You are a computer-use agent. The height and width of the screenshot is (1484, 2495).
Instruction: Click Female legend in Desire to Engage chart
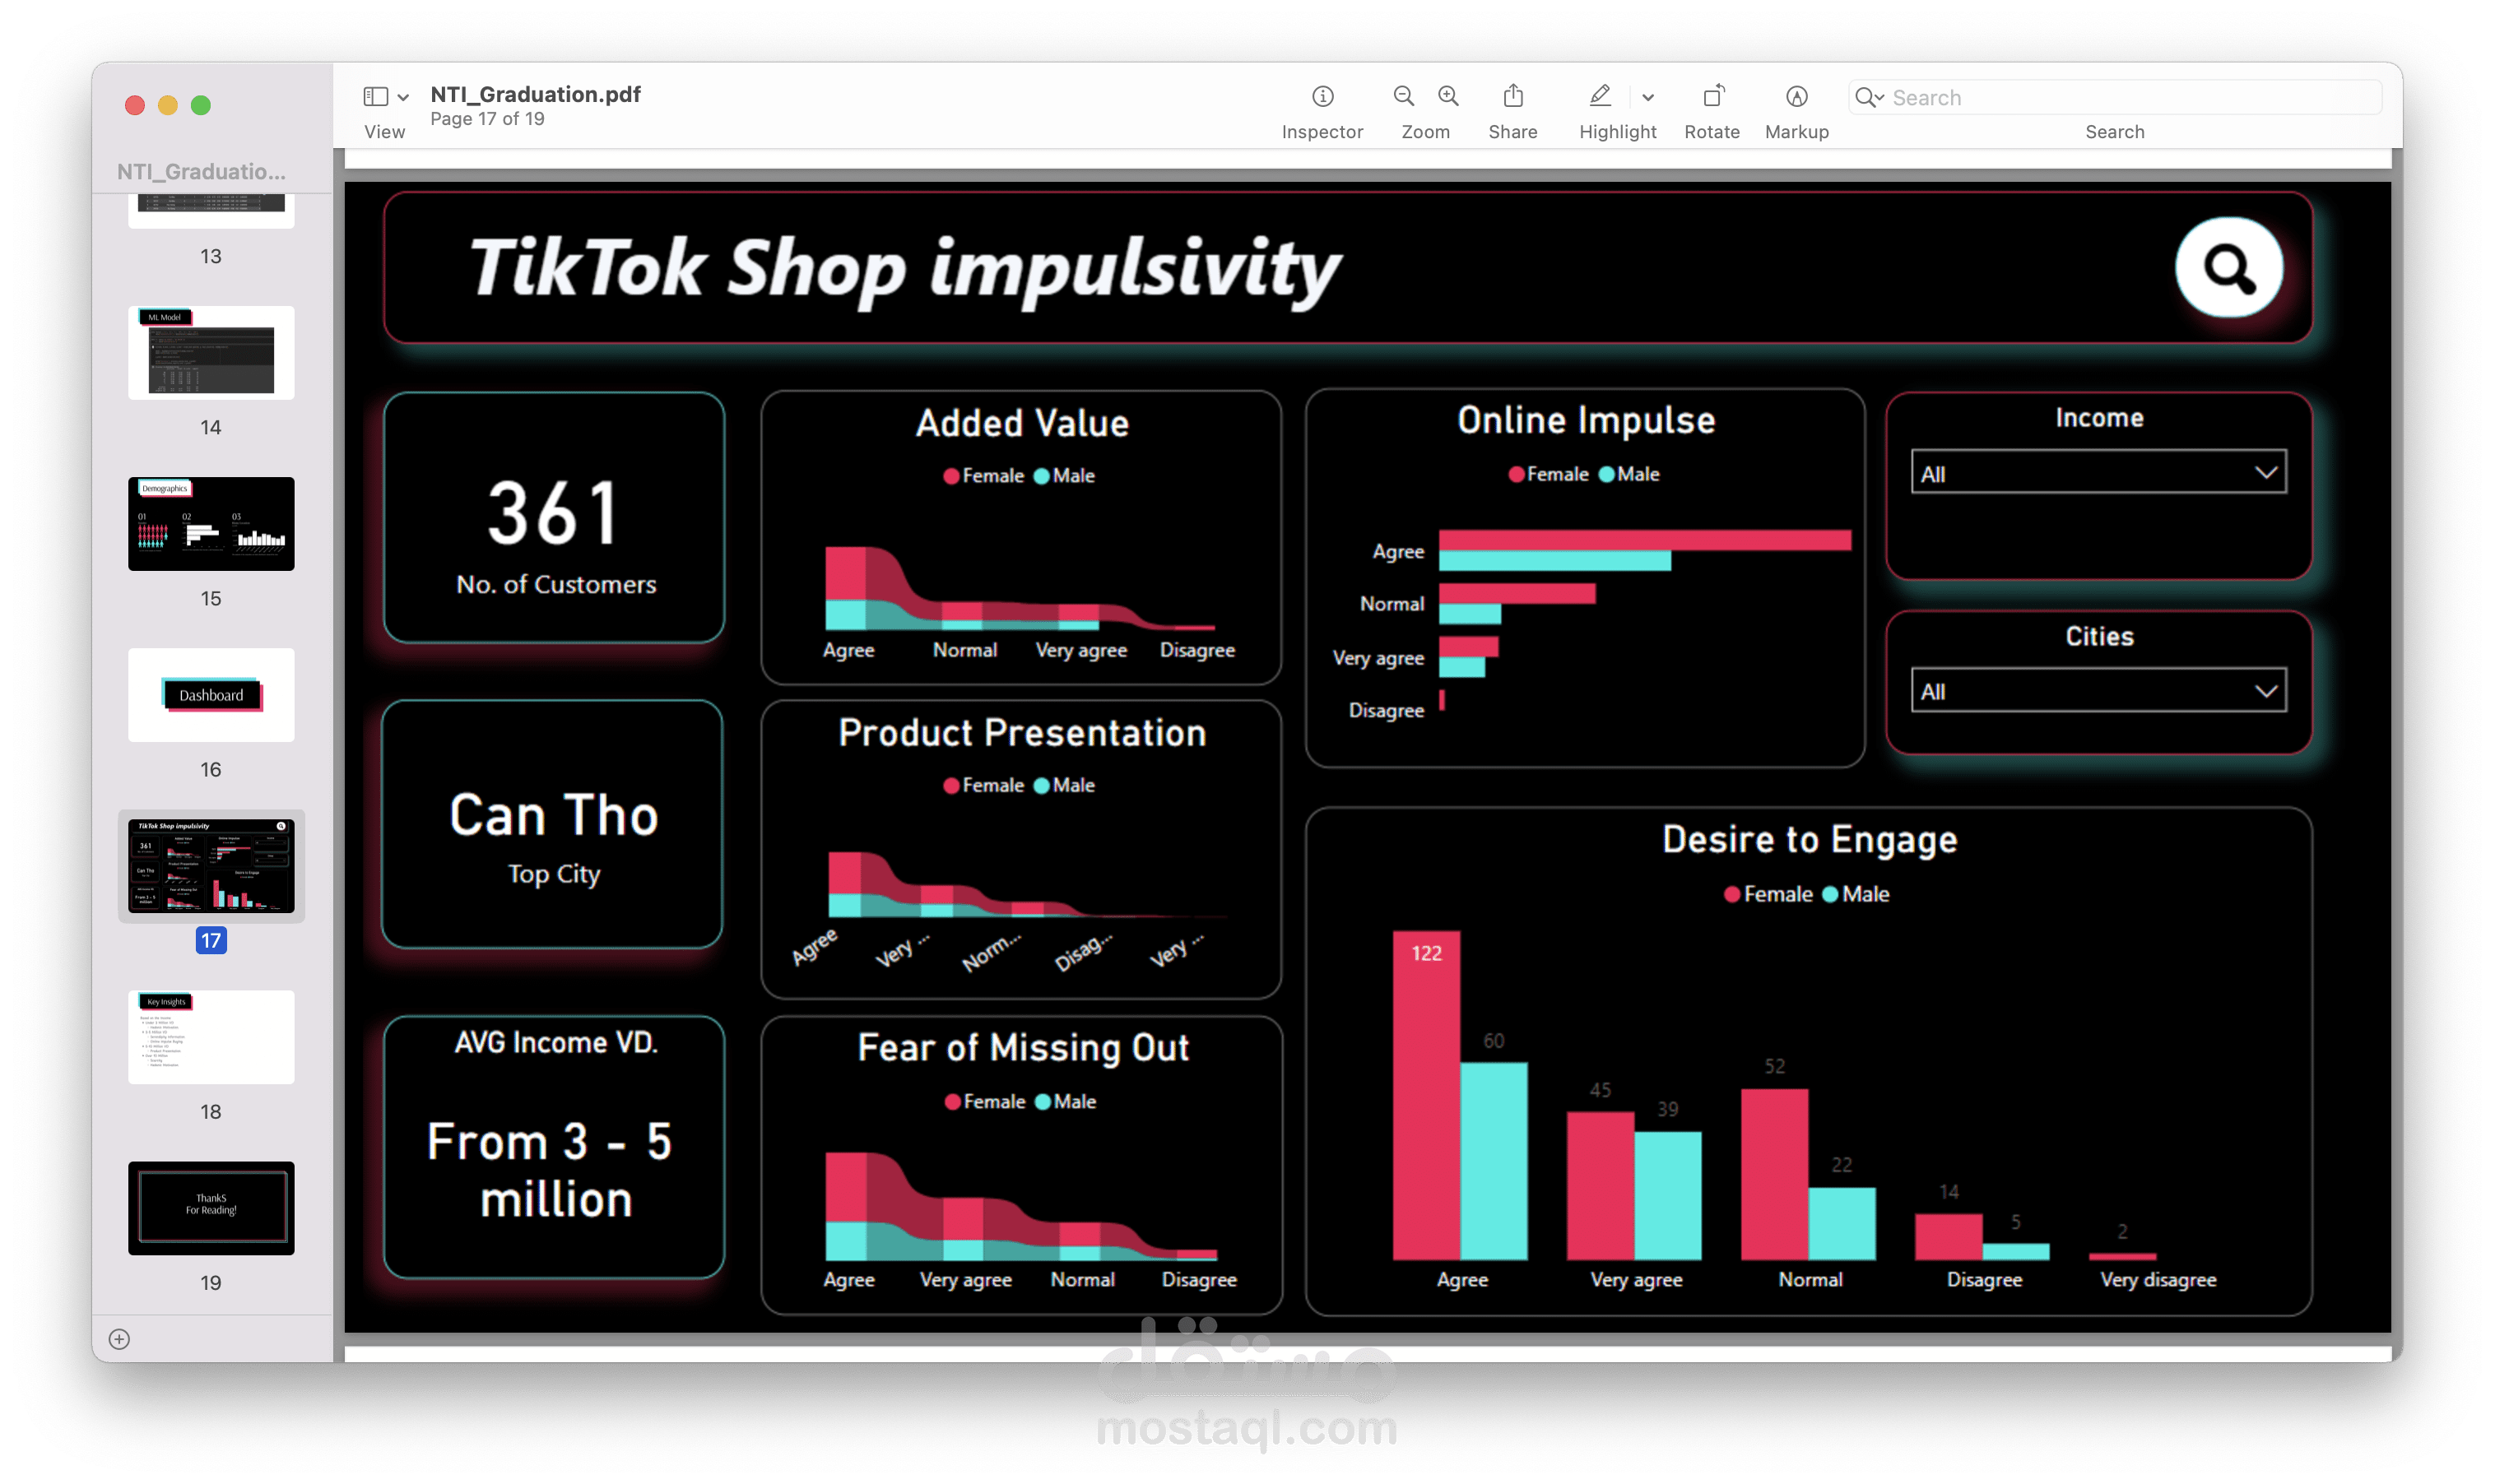tap(1768, 894)
